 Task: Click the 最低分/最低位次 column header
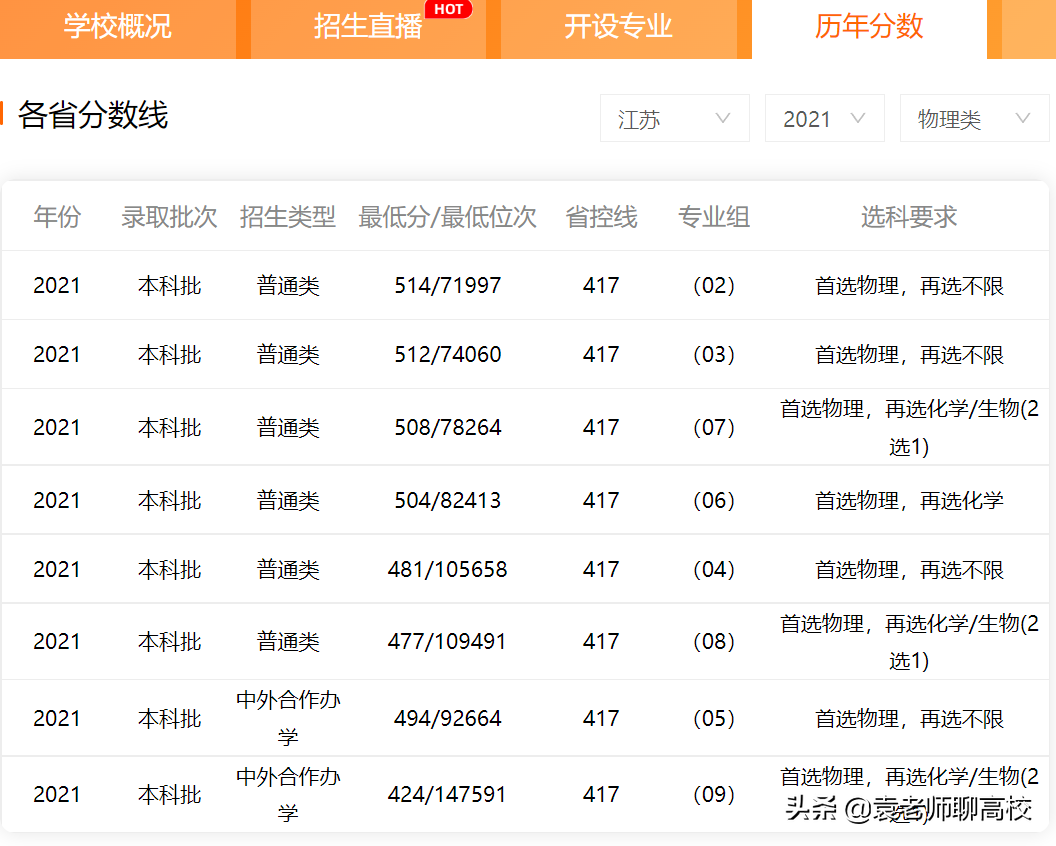(x=447, y=216)
